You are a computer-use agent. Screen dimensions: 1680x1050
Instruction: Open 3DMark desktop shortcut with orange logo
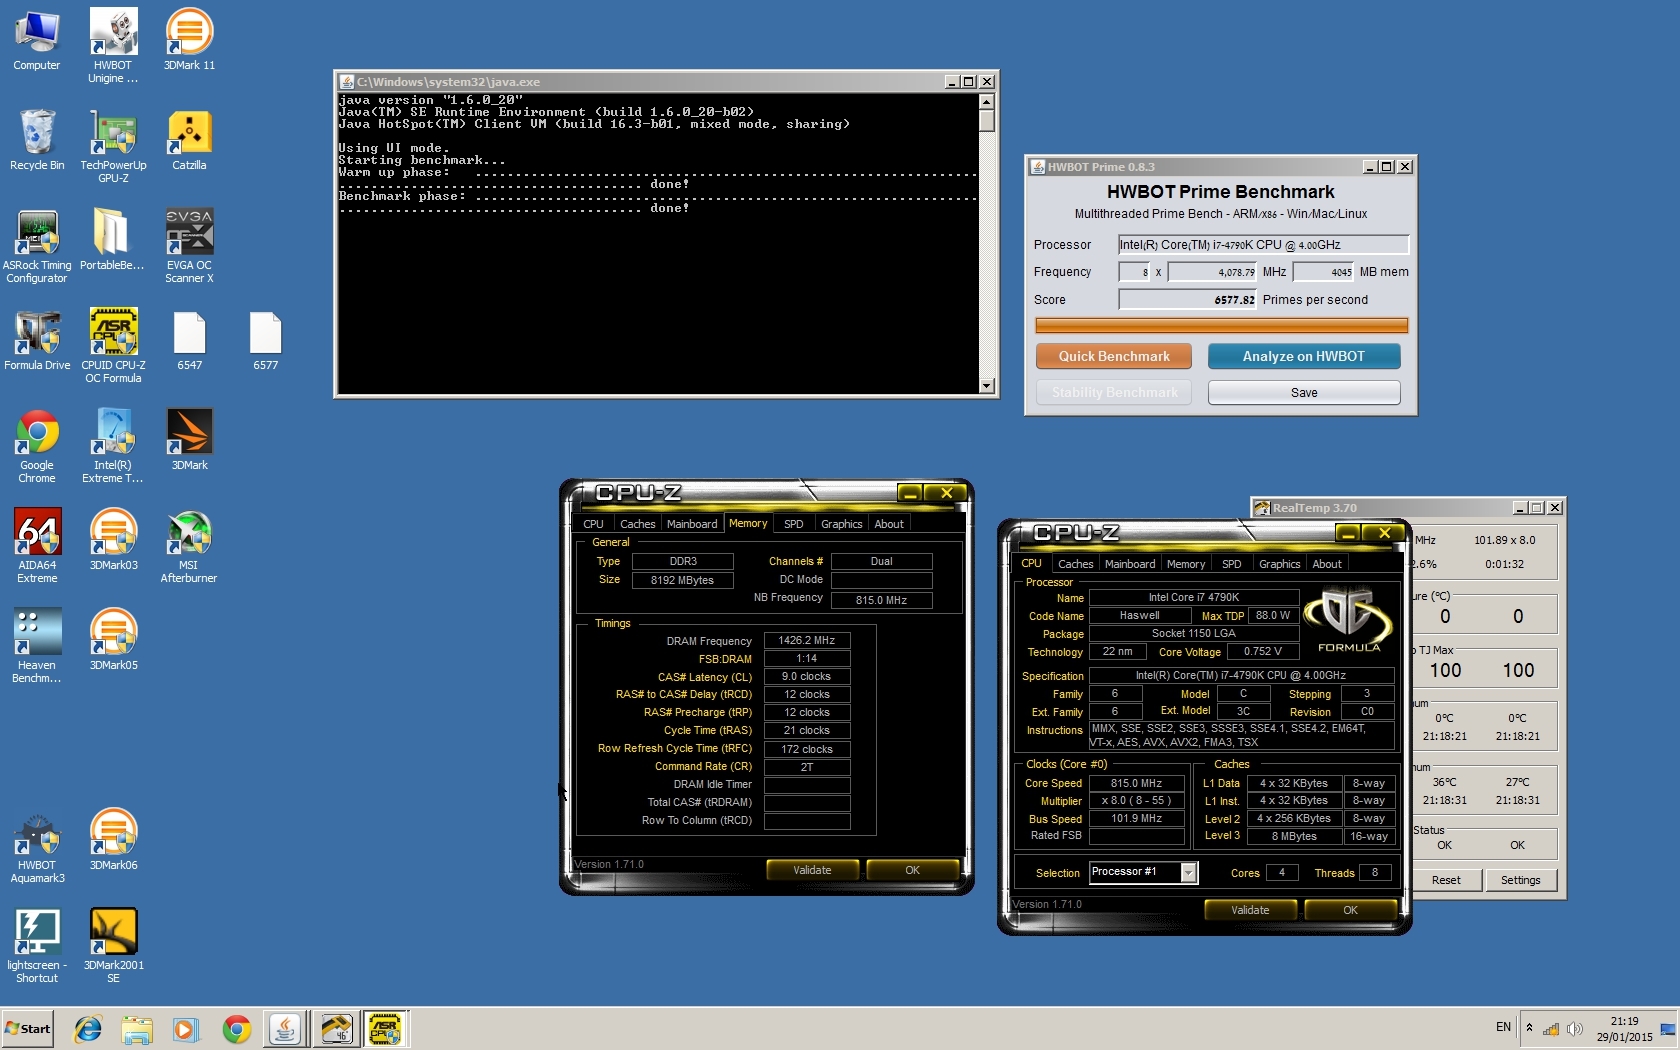[x=189, y=441]
